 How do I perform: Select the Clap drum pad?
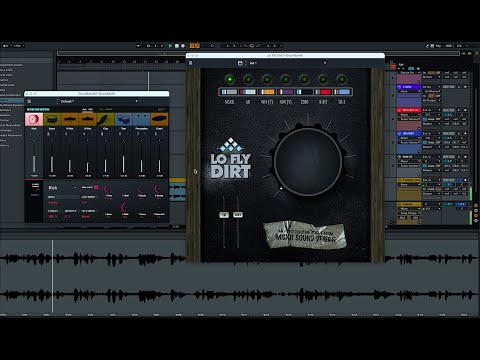click(x=105, y=119)
